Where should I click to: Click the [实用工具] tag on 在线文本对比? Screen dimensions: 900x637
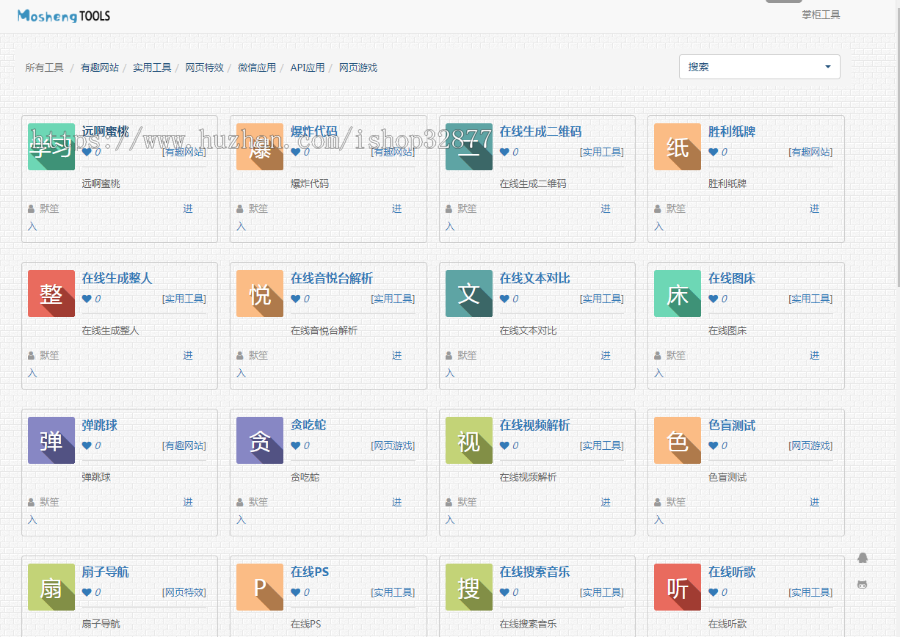pos(602,298)
